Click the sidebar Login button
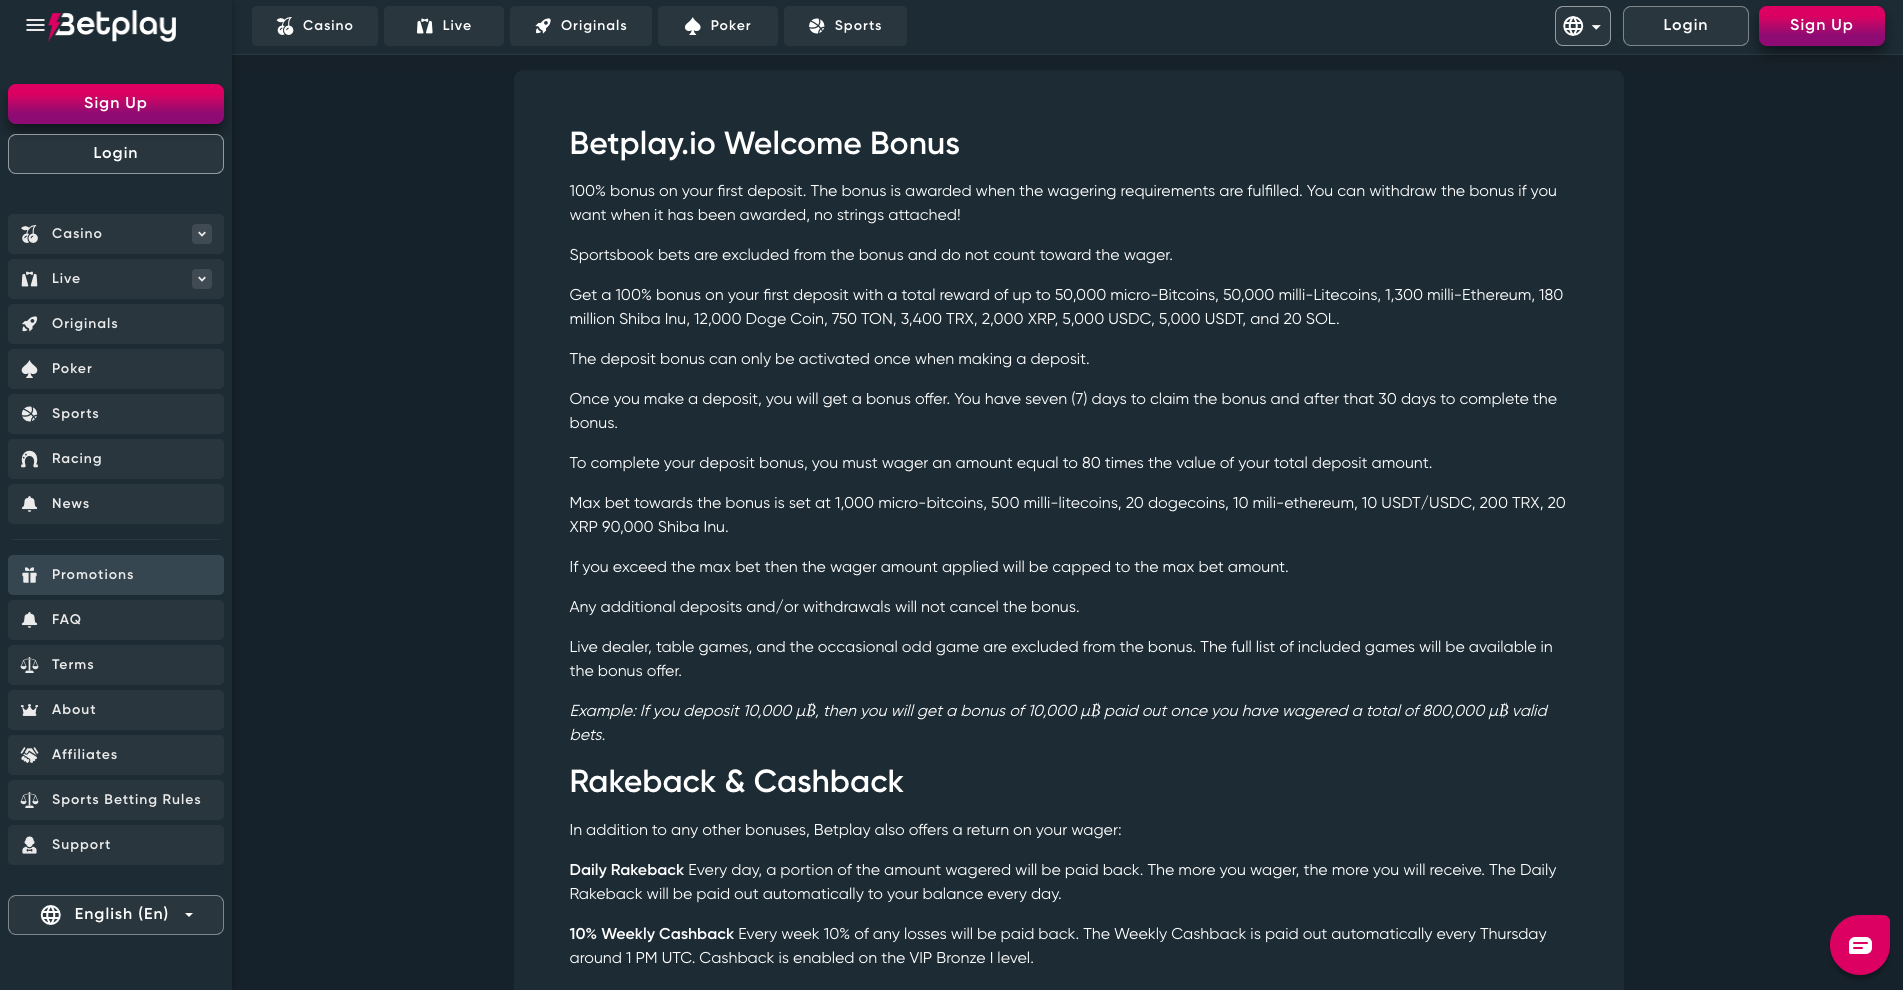 click(x=116, y=154)
